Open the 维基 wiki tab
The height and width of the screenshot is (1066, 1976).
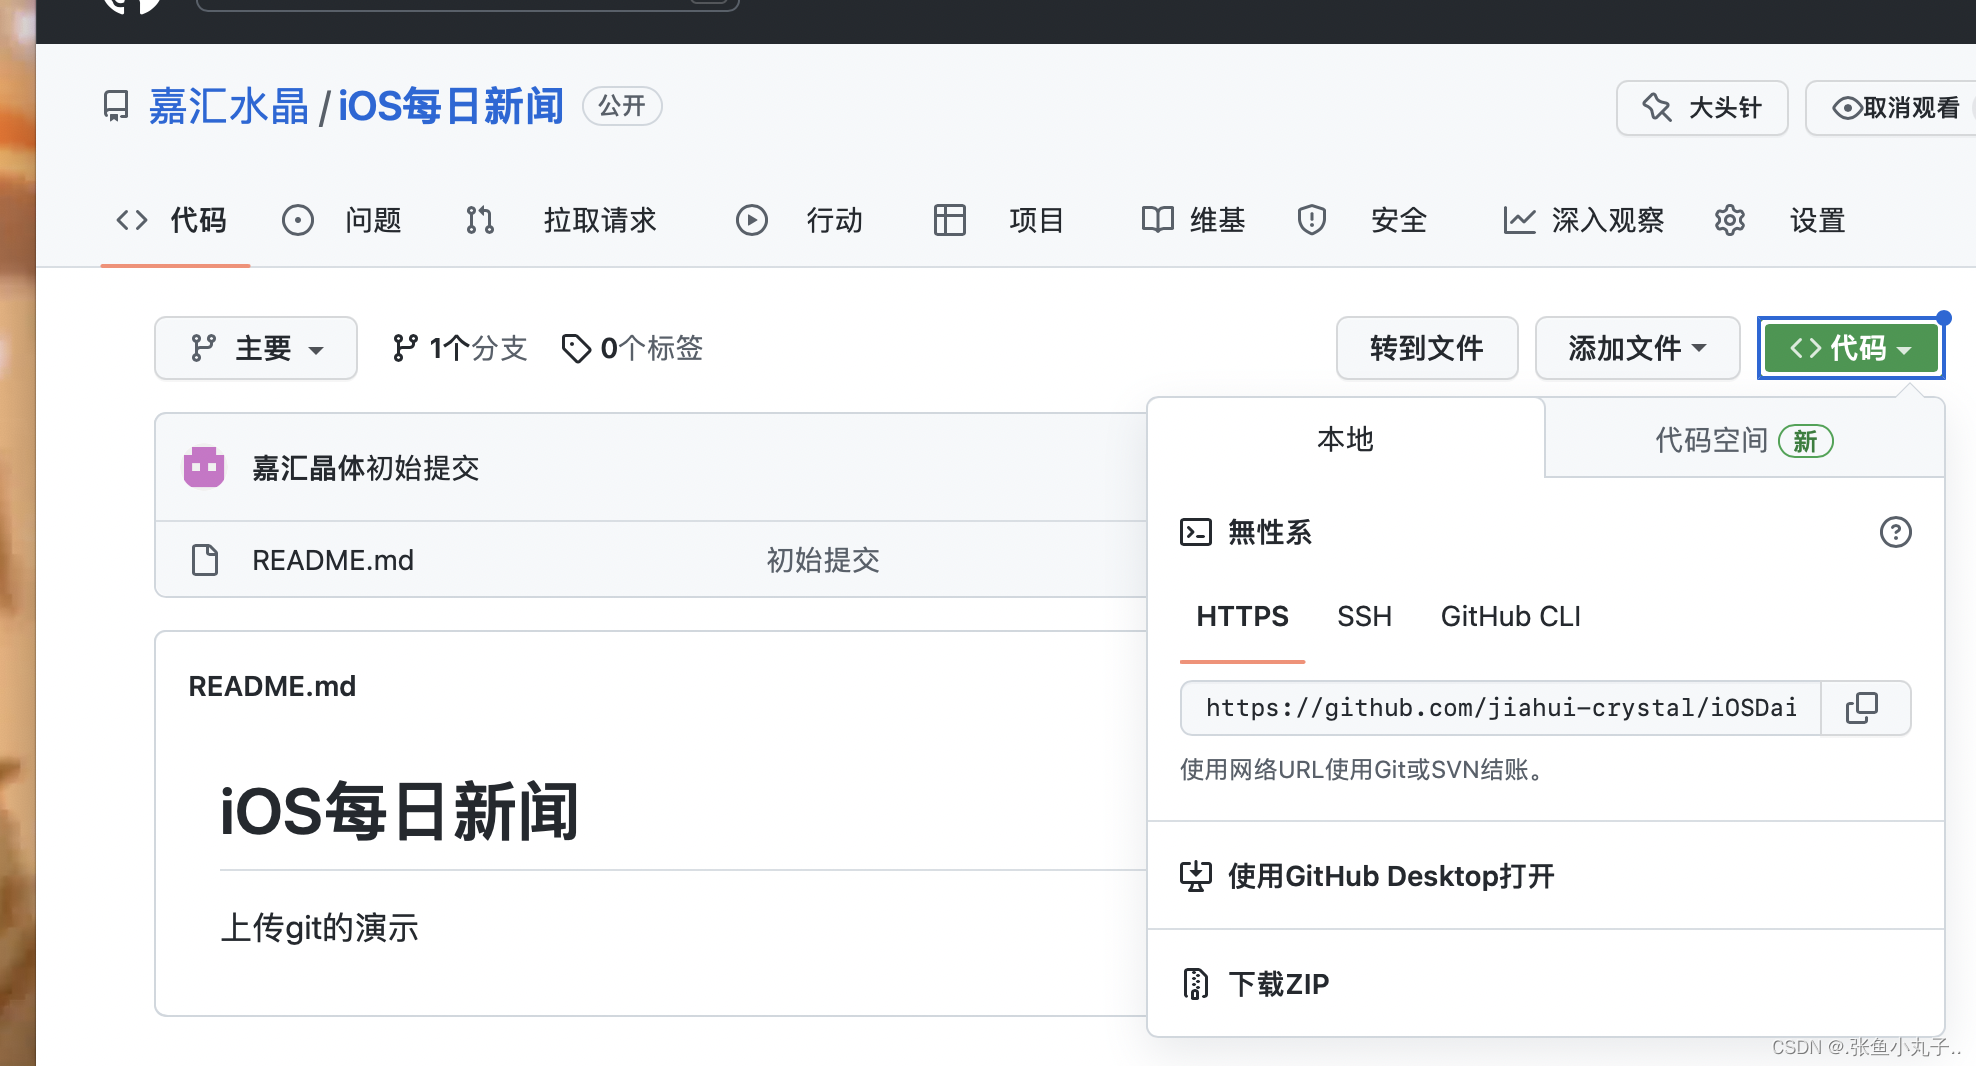pyautogui.click(x=1194, y=220)
